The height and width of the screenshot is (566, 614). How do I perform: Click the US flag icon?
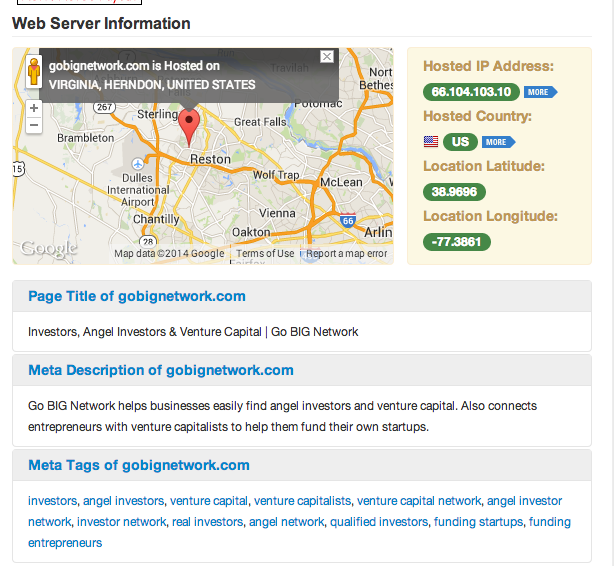click(431, 141)
